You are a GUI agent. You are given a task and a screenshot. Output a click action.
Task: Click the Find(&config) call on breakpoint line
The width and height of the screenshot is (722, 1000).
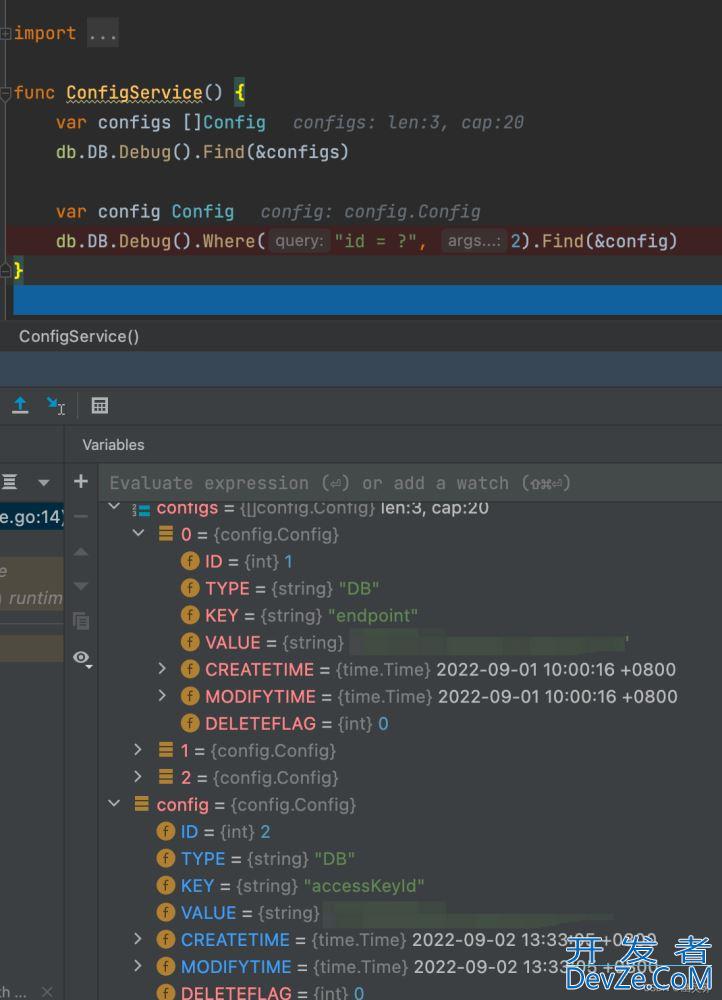coord(609,241)
